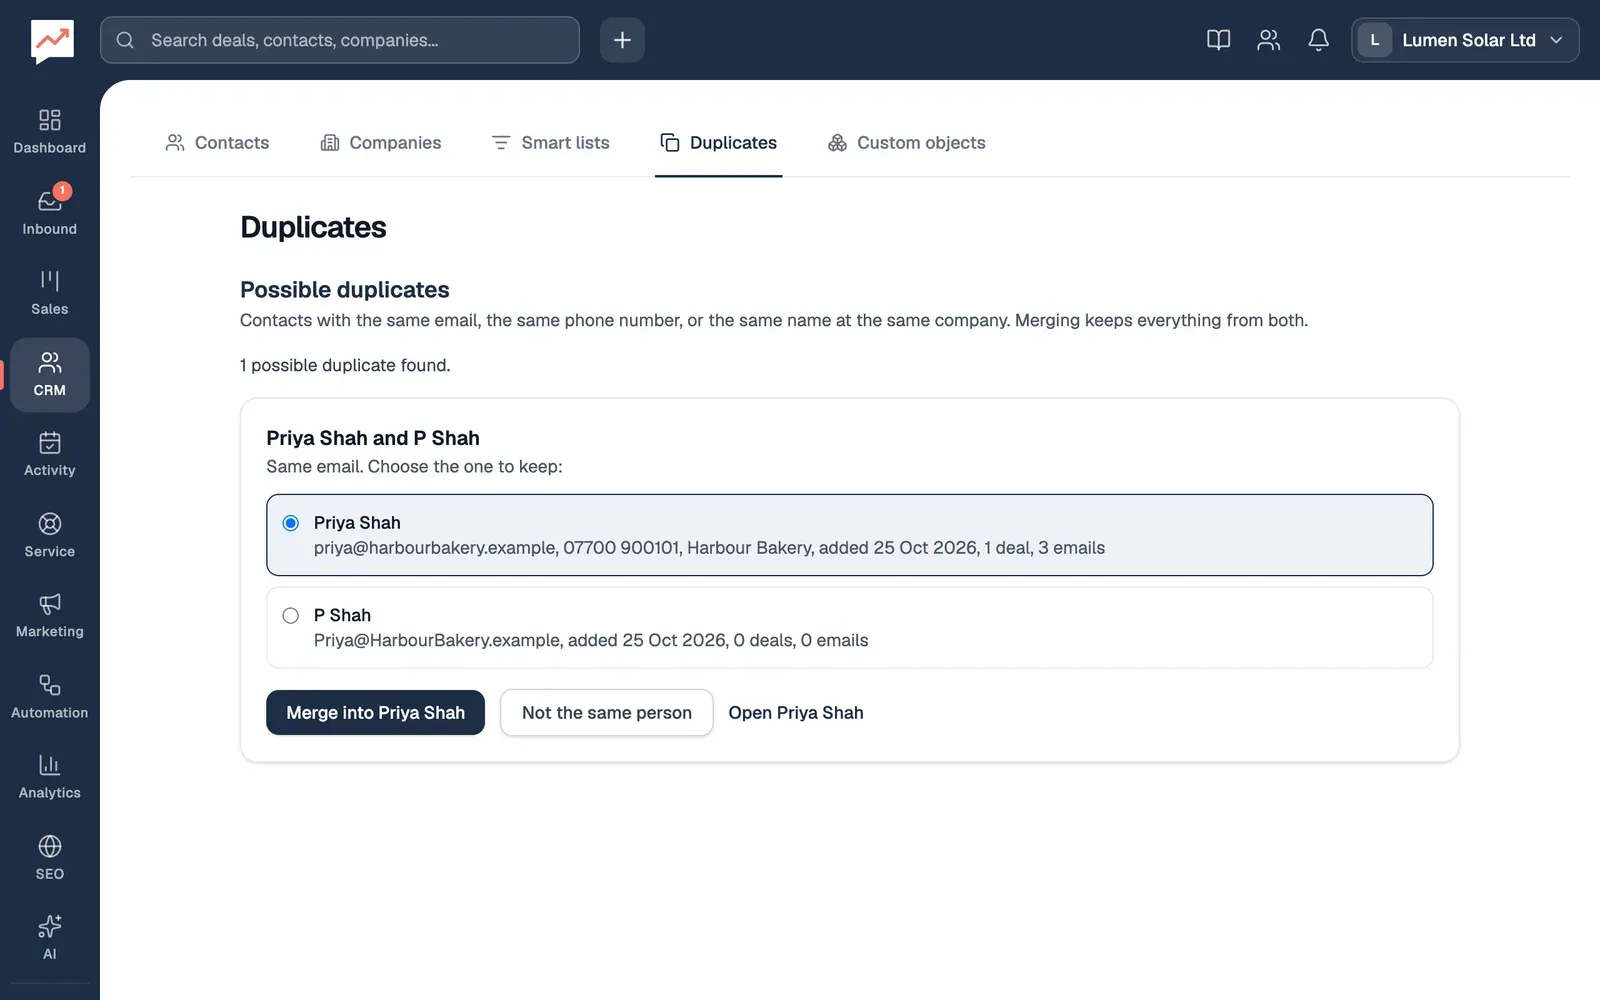Open Priya Shah contact link
Viewport: 1600px width, 1000px height.
click(x=796, y=713)
